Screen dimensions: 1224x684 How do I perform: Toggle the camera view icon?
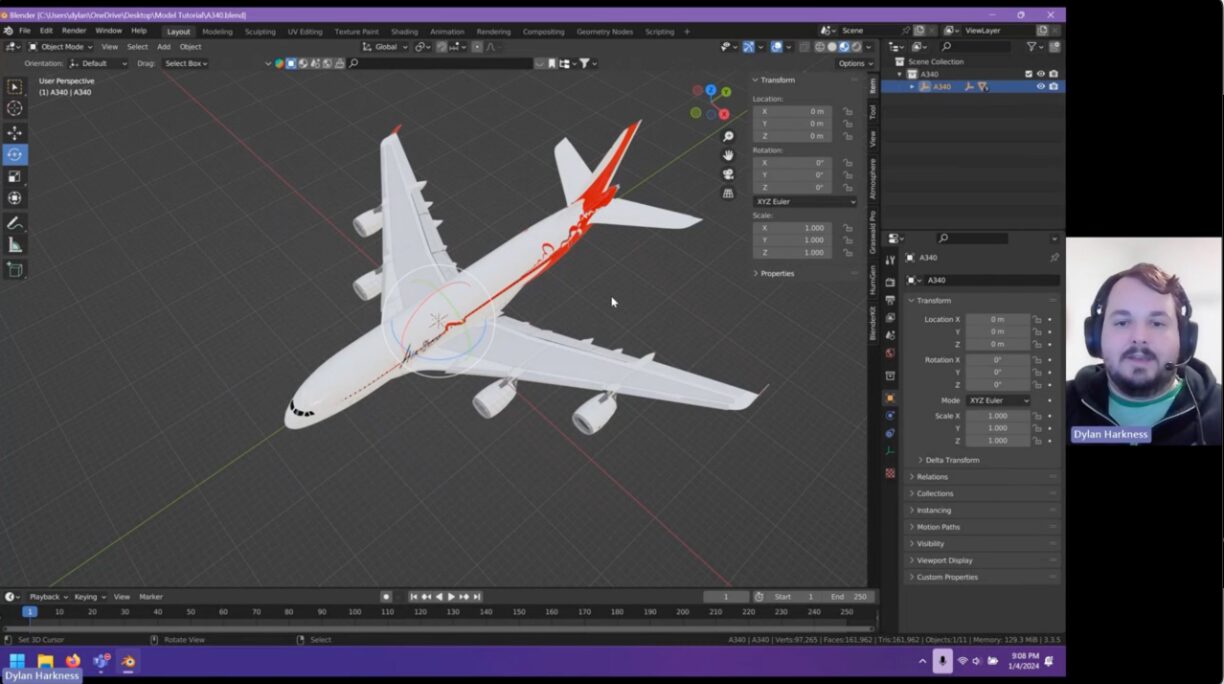728,174
